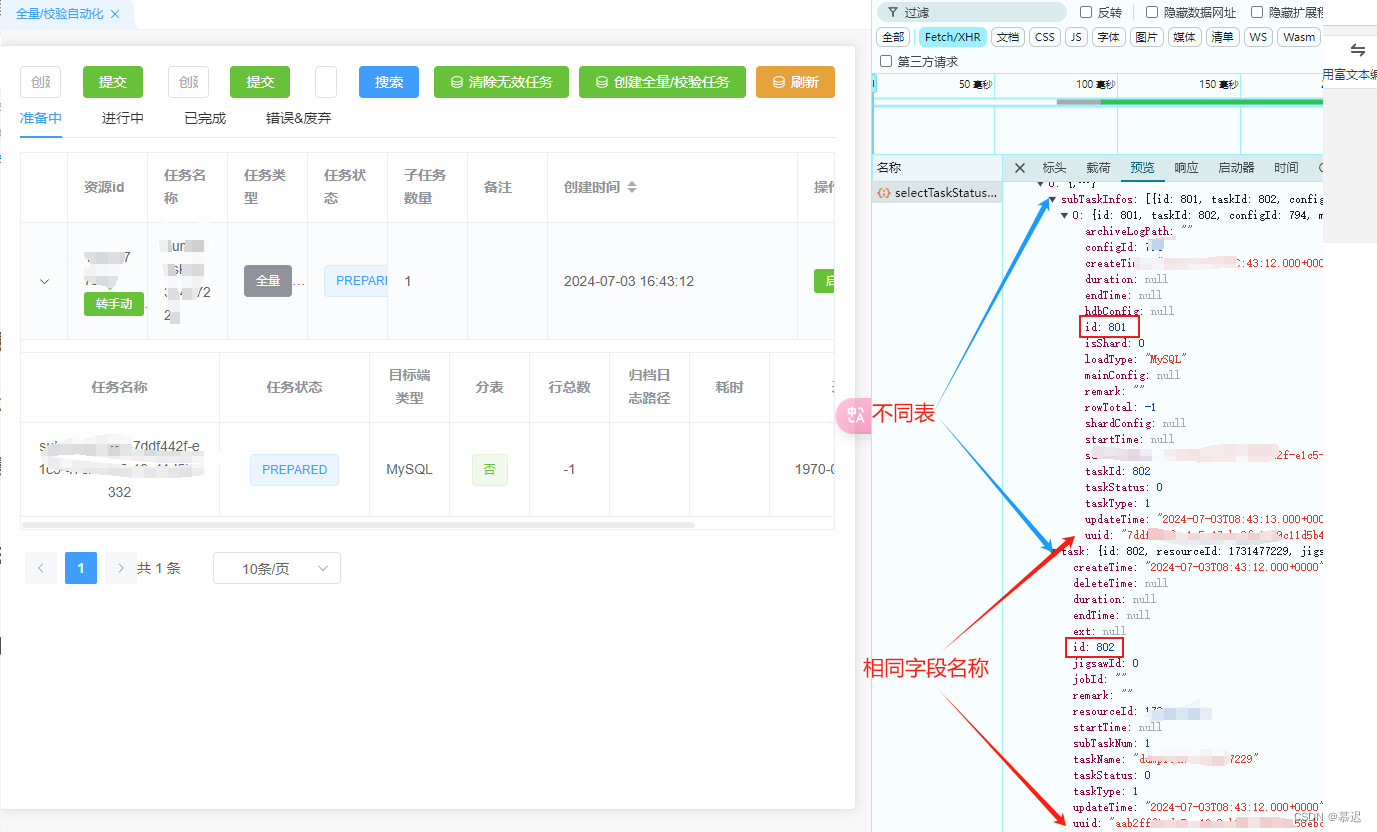This screenshot has width=1377, height=832.
Task: Click the 清除无效任务 button
Action: pyautogui.click(x=501, y=82)
